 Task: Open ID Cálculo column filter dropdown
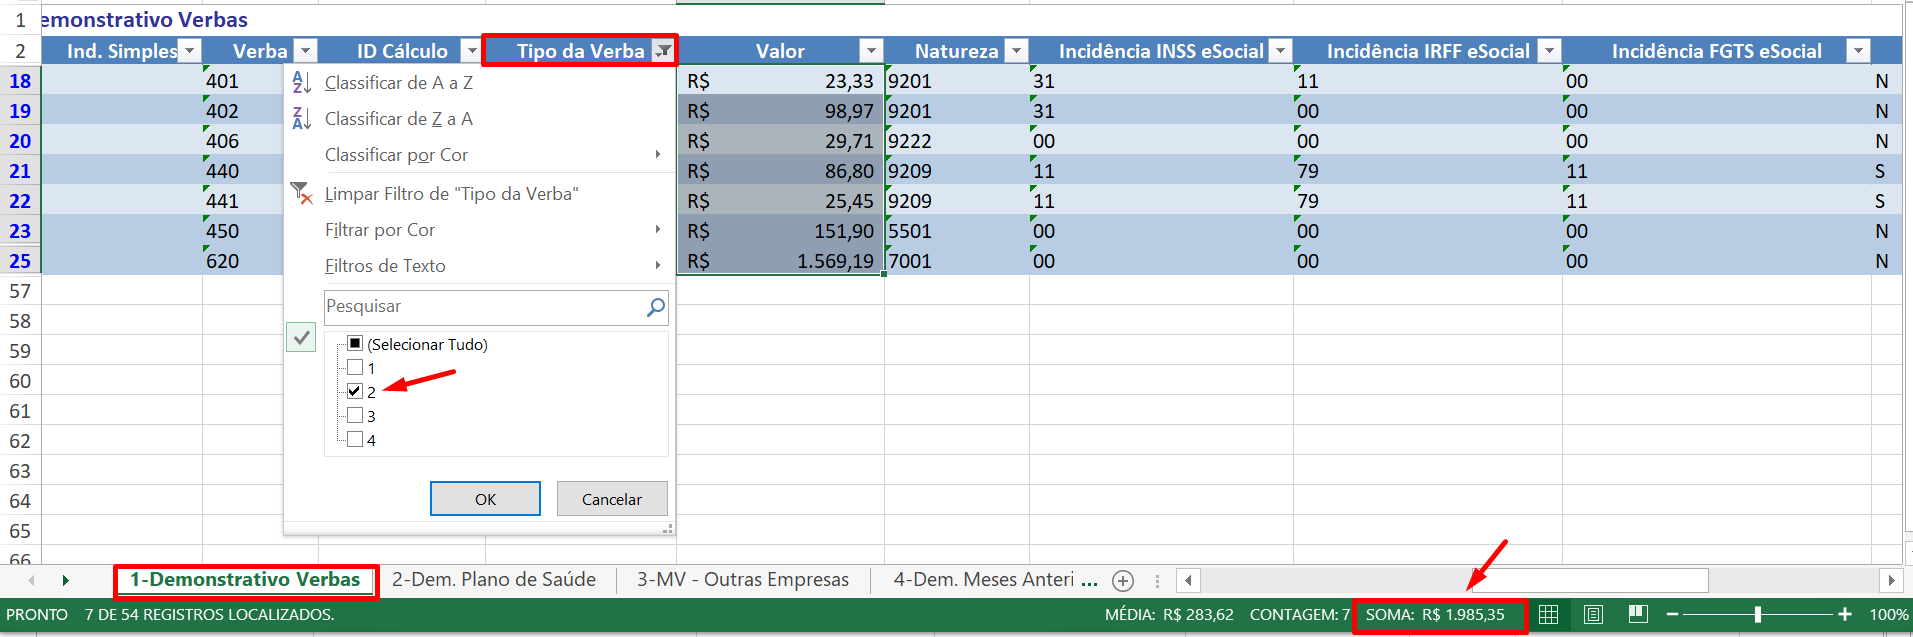(472, 51)
